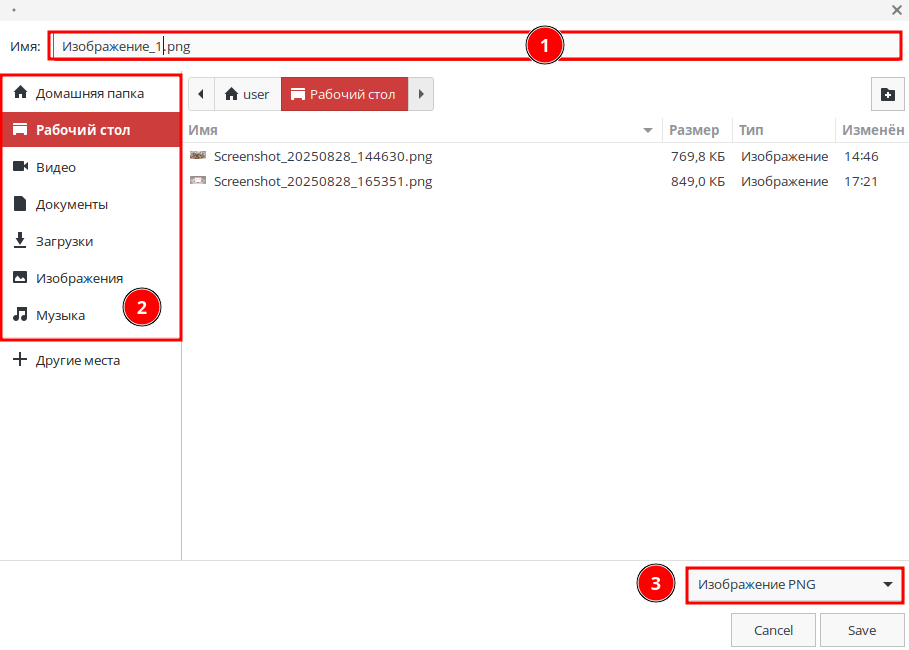The height and width of the screenshot is (650, 909).
Task: Go to Документы in the sidebar
Action: 72,204
